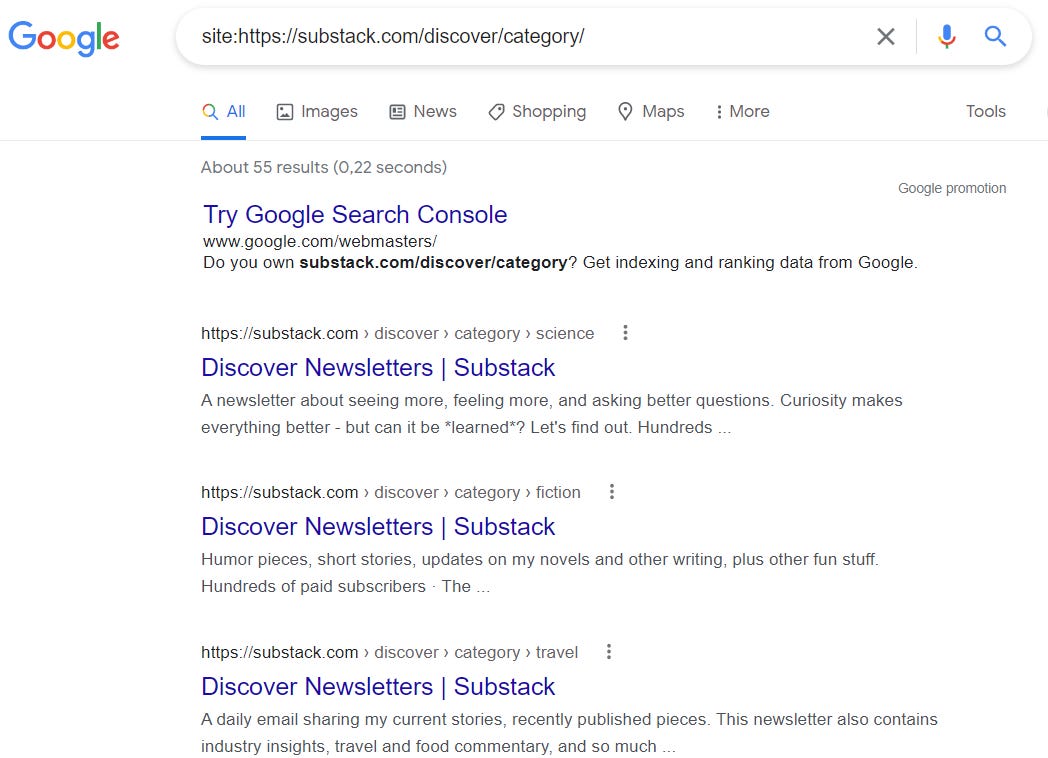Open the three-dot menu for the fiction result
The image size is (1048, 758).
[611, 491]
